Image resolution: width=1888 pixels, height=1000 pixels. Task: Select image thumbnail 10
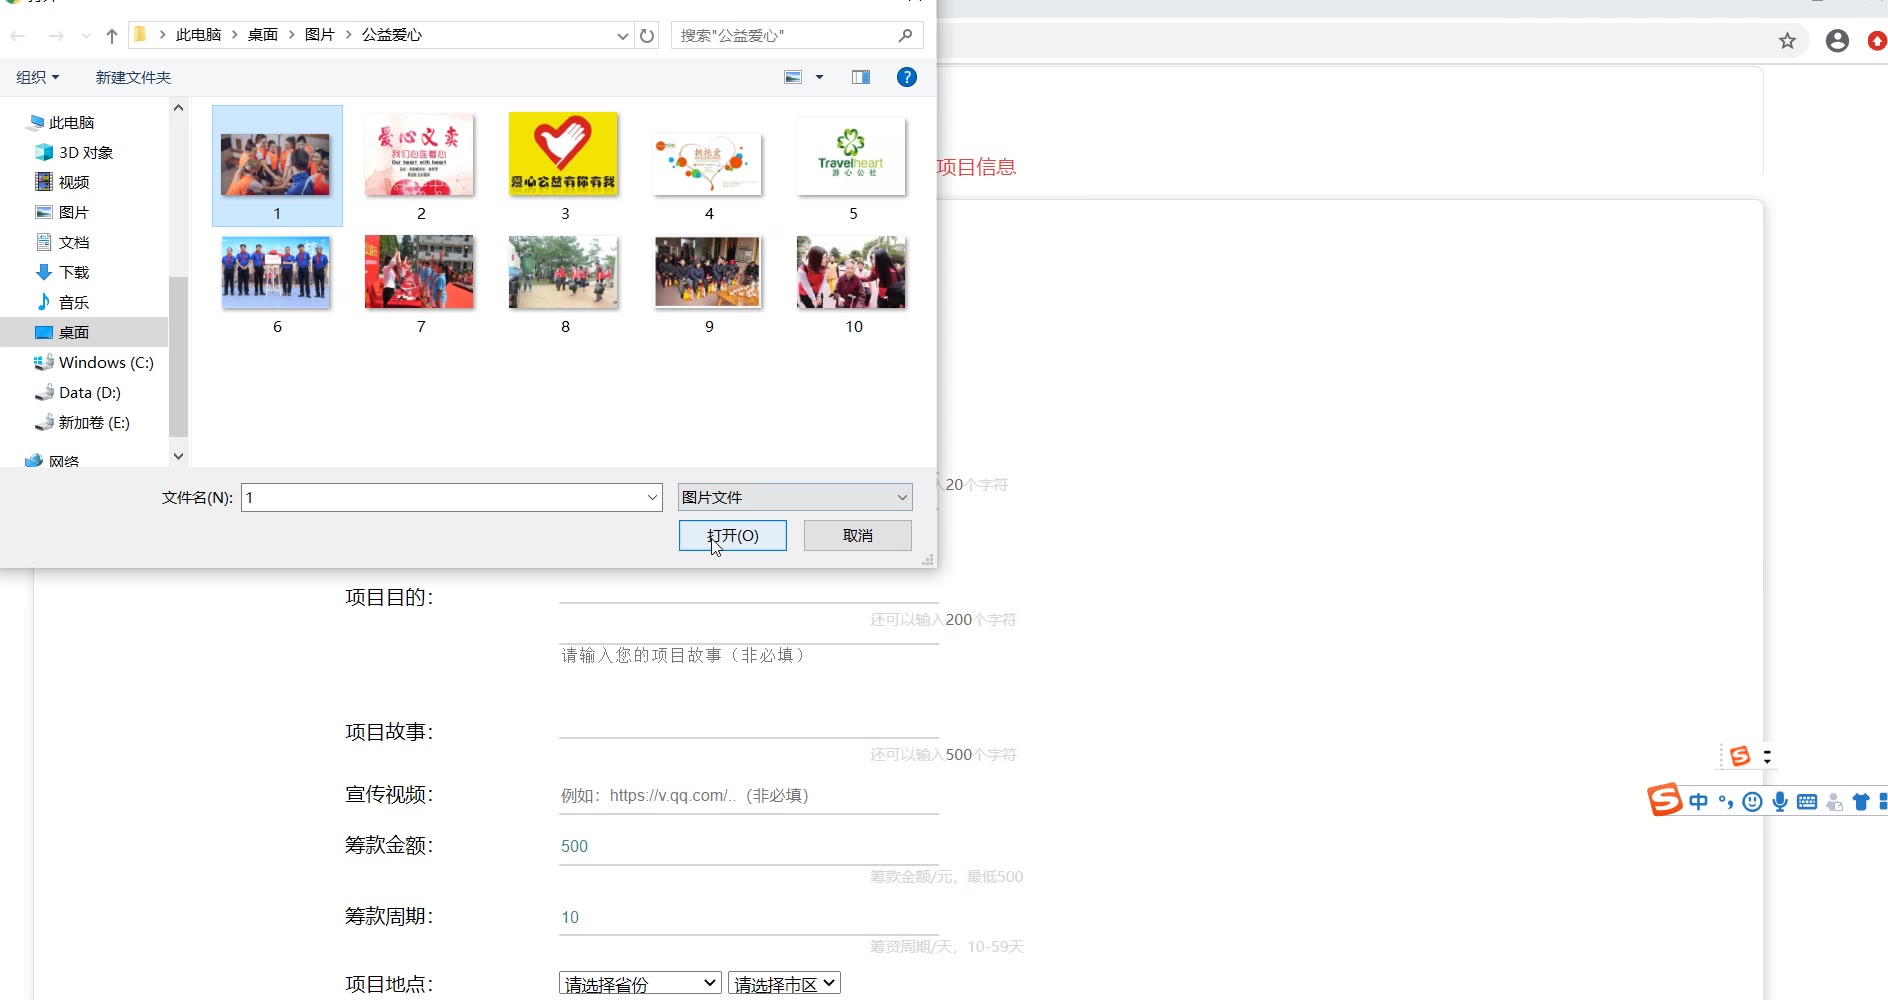(852, 272)
